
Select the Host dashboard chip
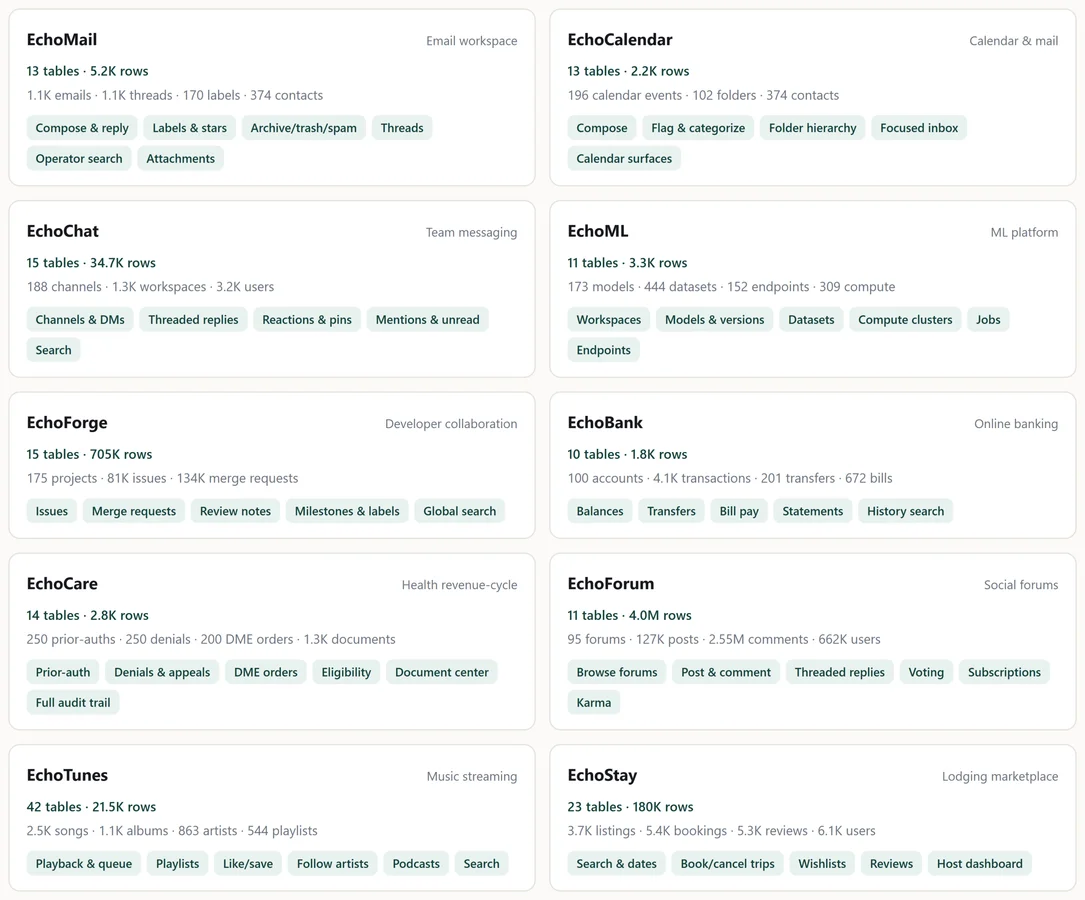coord(979,864)
